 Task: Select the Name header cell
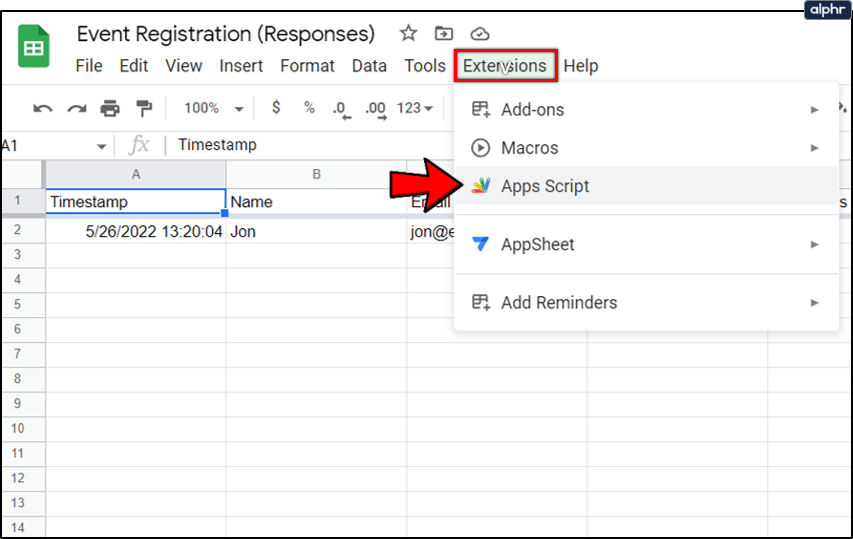click(x=316, y=201)
